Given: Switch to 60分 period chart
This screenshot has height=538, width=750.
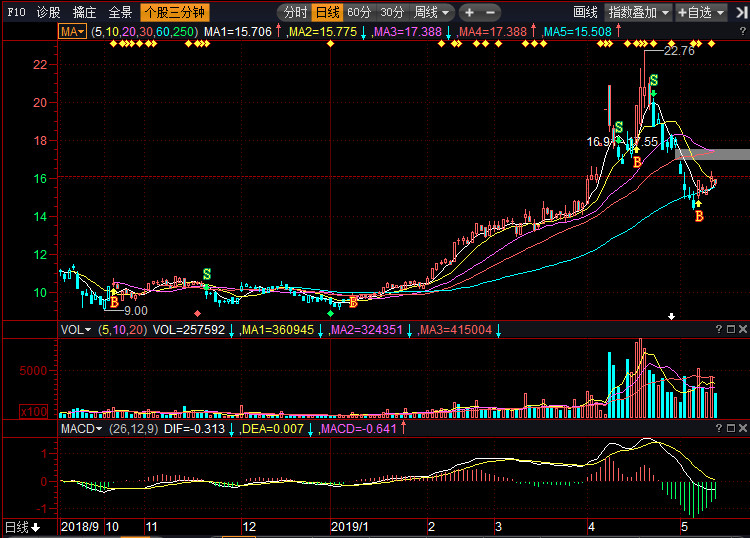Looking at the screenshot, I should pyautogui.click(x=360, y=13).
